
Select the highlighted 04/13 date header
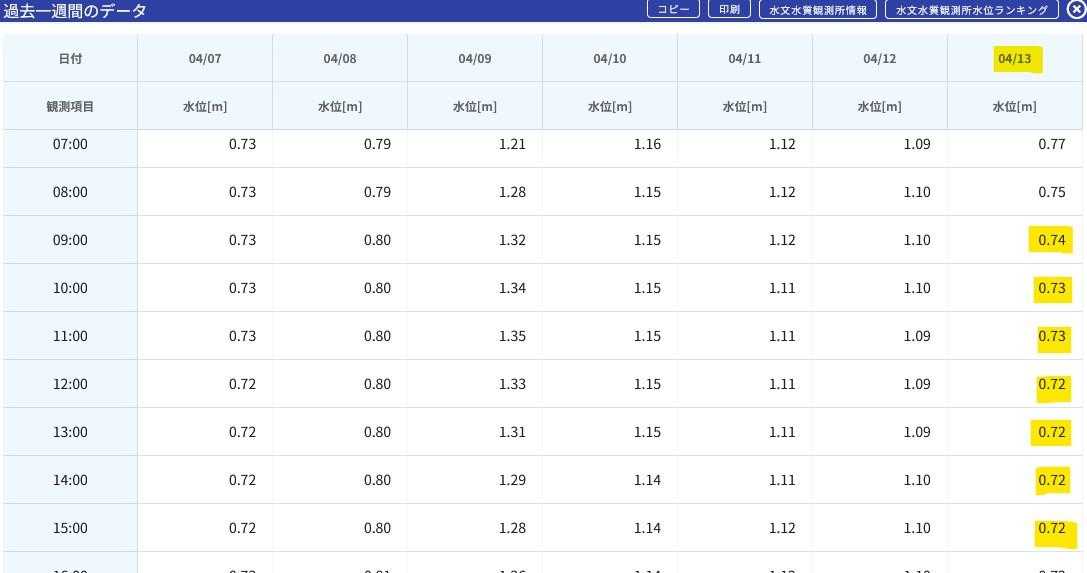pyautogui.click(x=1014, y=59)
